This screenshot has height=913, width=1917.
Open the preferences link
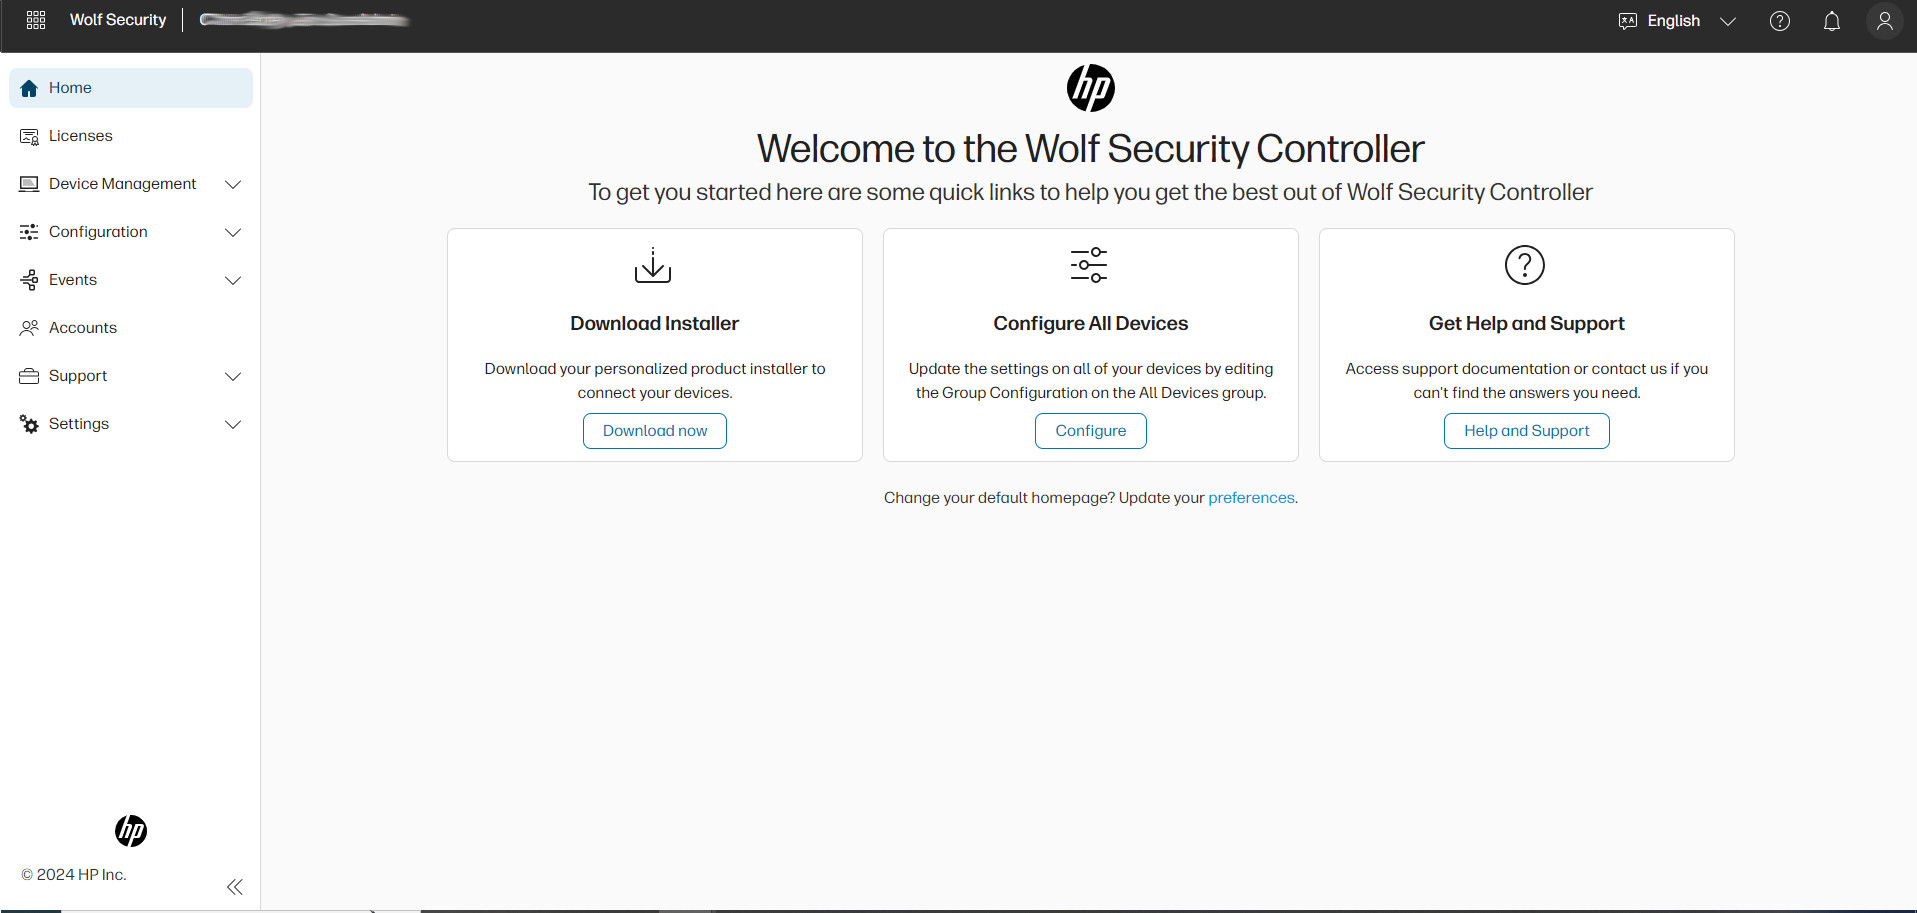pyautogui.click(x=1250, y=497)
